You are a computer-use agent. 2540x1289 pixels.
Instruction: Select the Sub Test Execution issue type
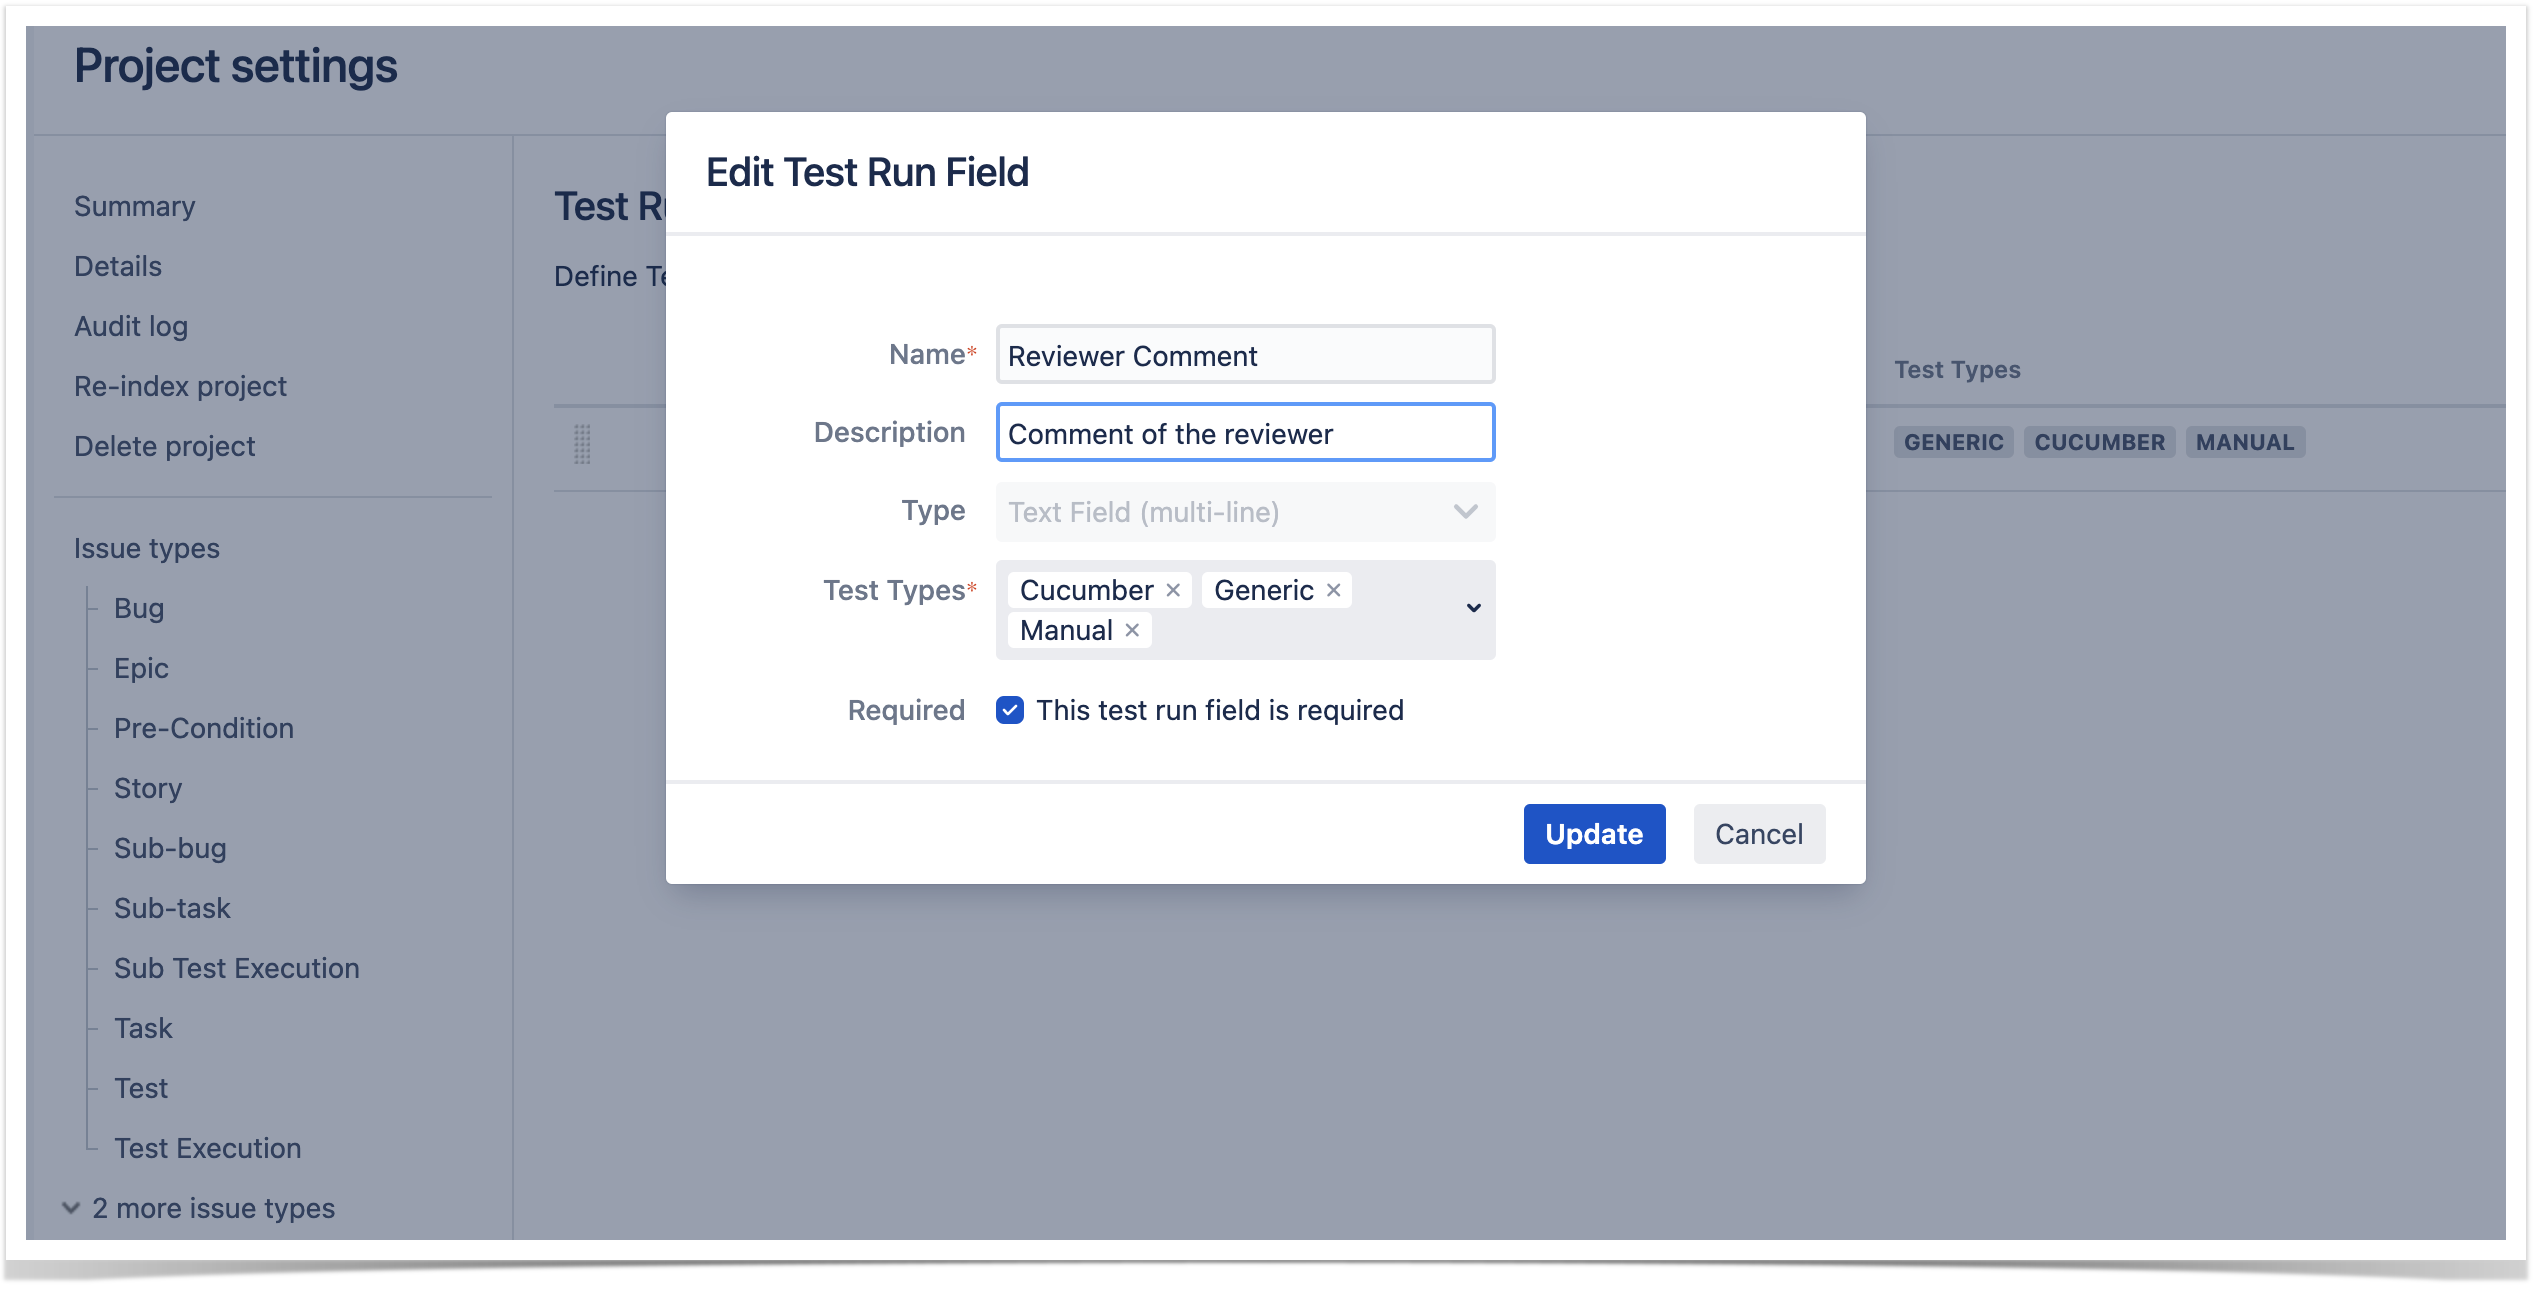[x=237, y=968]
